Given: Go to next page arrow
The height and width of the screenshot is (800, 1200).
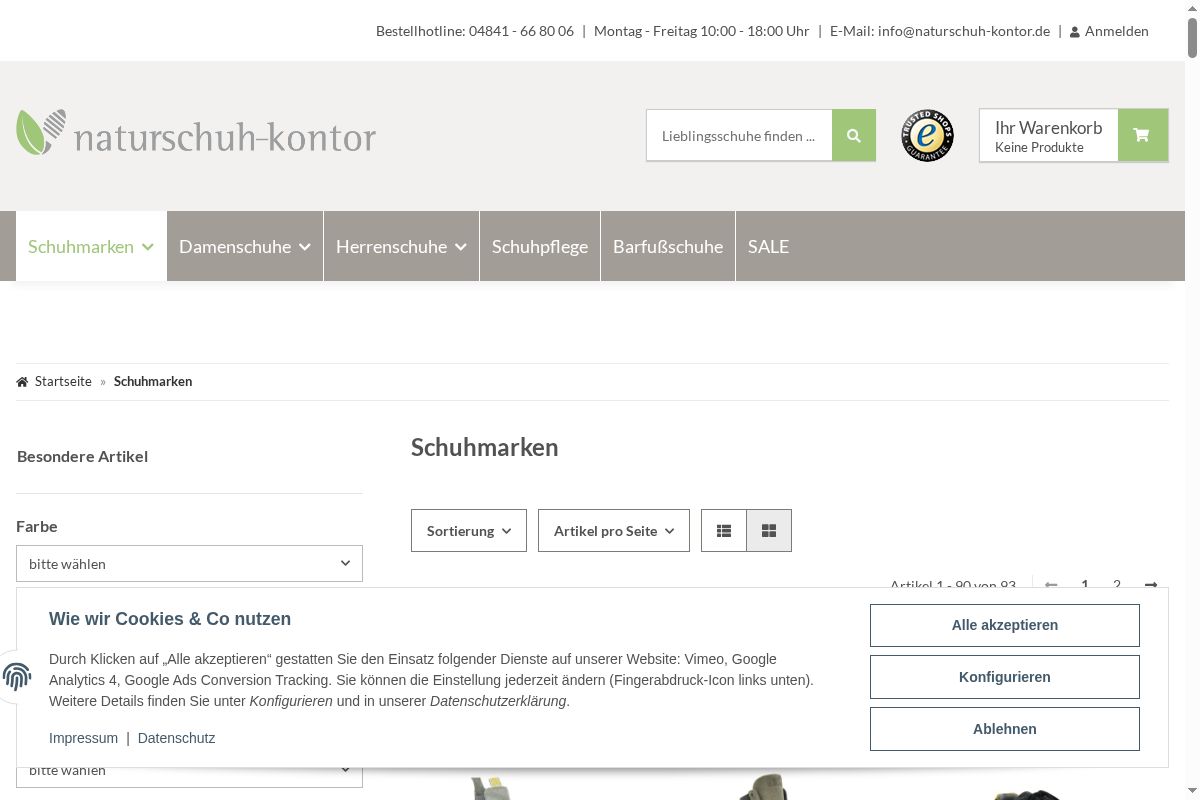Looking at the screenshot, I should (1151, 585).
